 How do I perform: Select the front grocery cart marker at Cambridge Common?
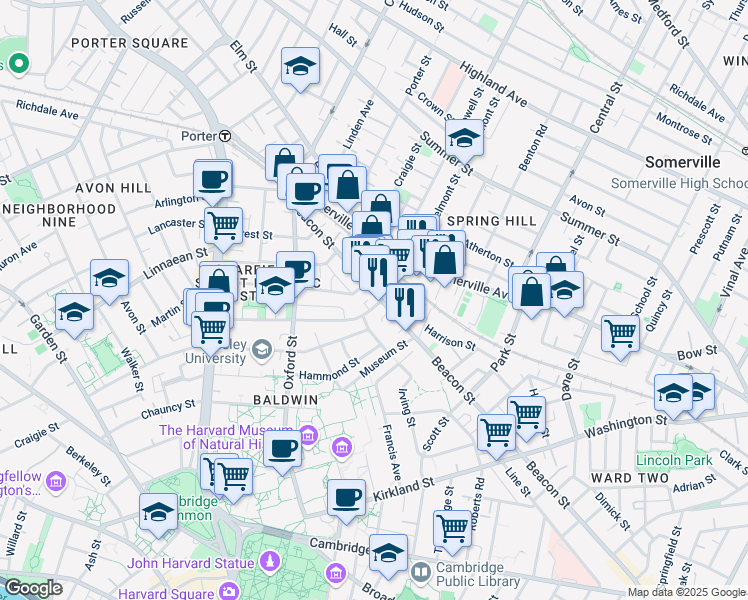click(x=234, y=478)
